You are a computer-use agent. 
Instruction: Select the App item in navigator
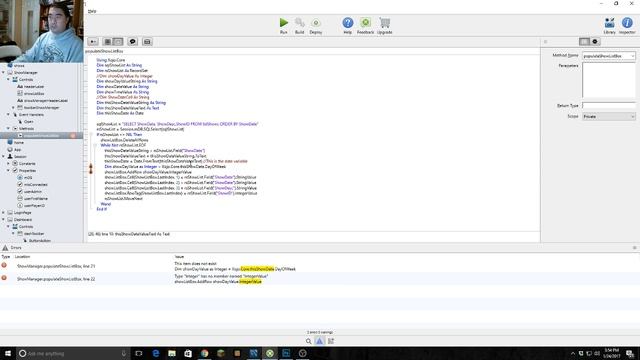[x=18, y=149]
